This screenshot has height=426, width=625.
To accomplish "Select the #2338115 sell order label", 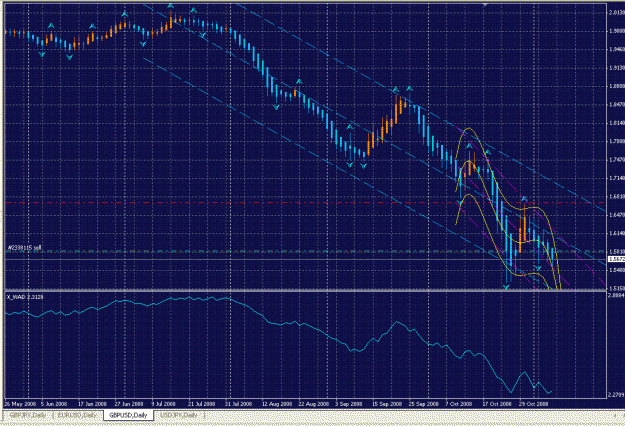I will coord(24,248).
